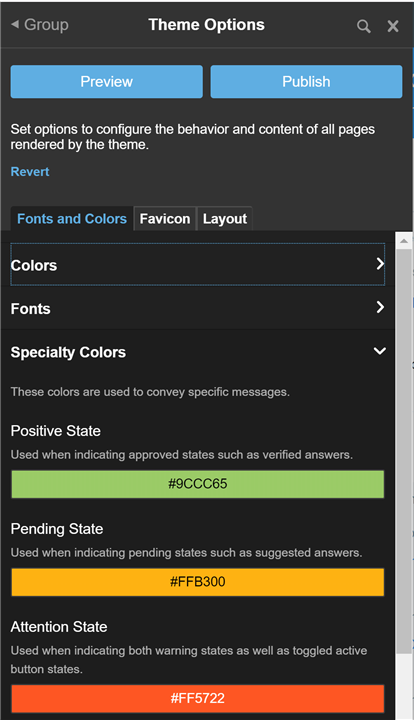The width and height of the screenshot is (414, 720).
Task: Click the vertical scrollbar thumb
Action: pos(404,451)
